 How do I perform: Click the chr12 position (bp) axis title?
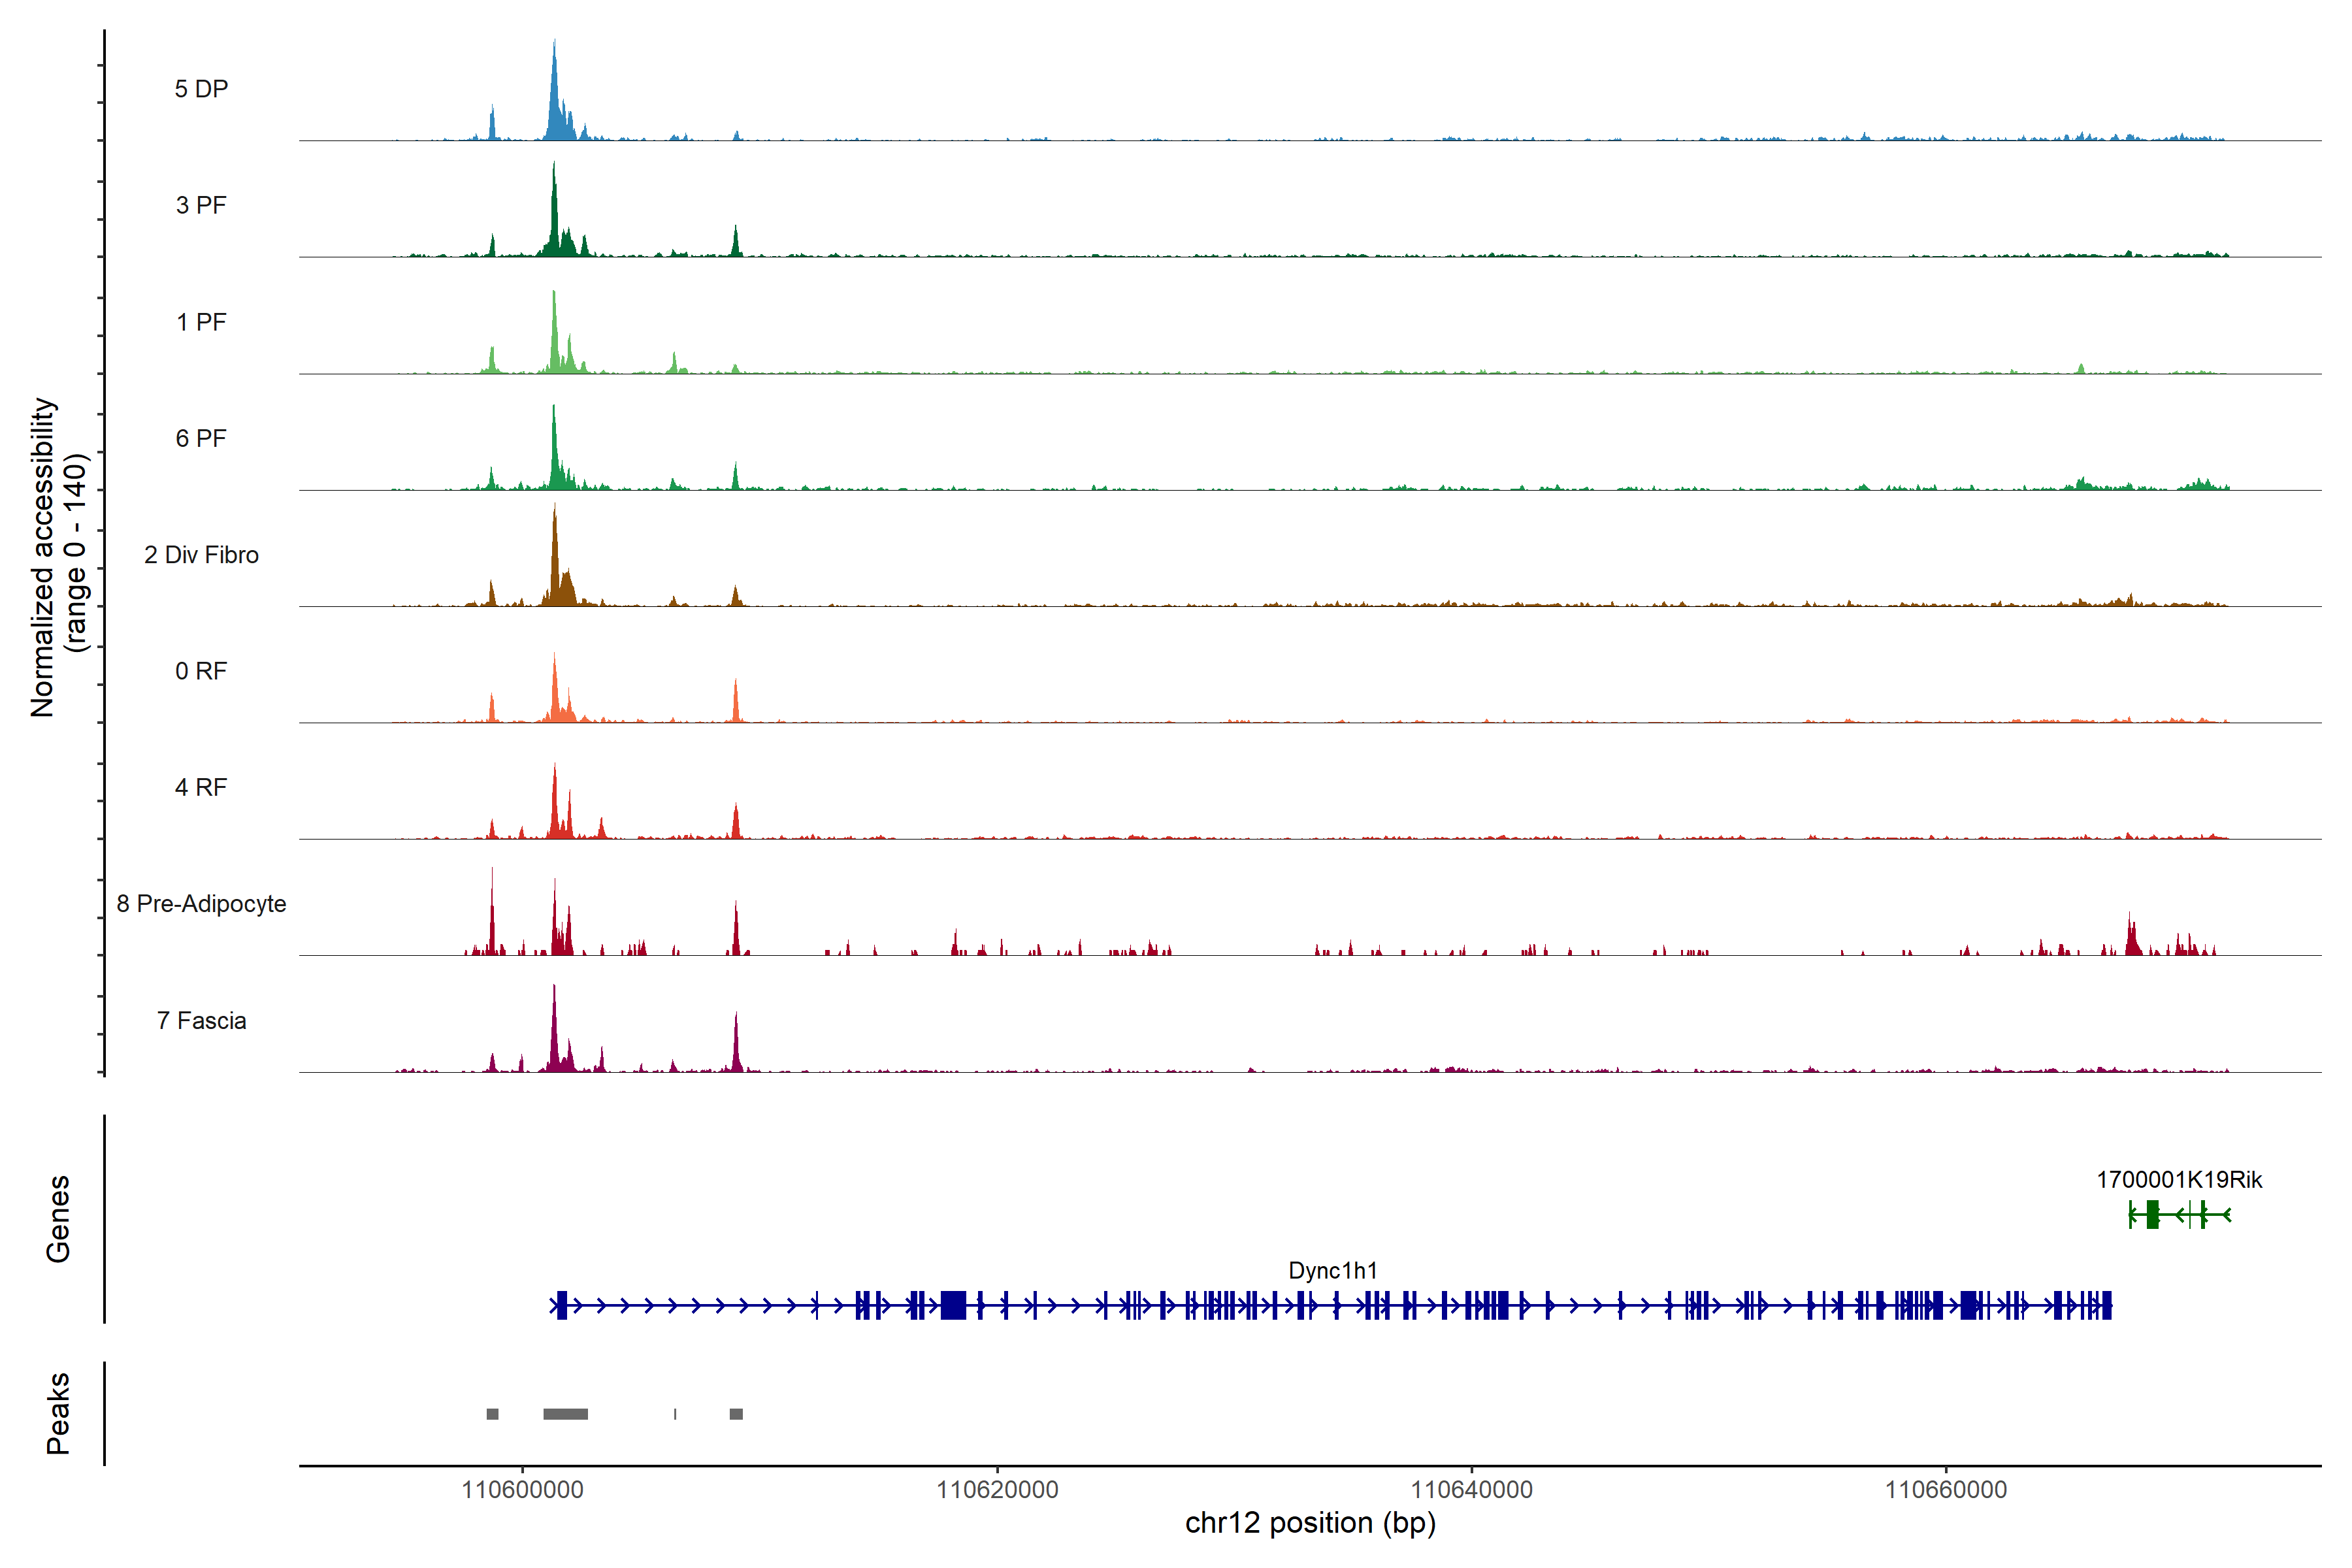tap(1310, 1523)
